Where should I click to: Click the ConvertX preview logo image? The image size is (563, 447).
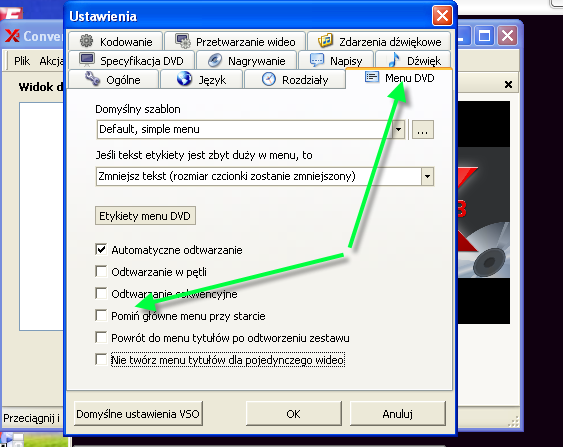[484, 213]
